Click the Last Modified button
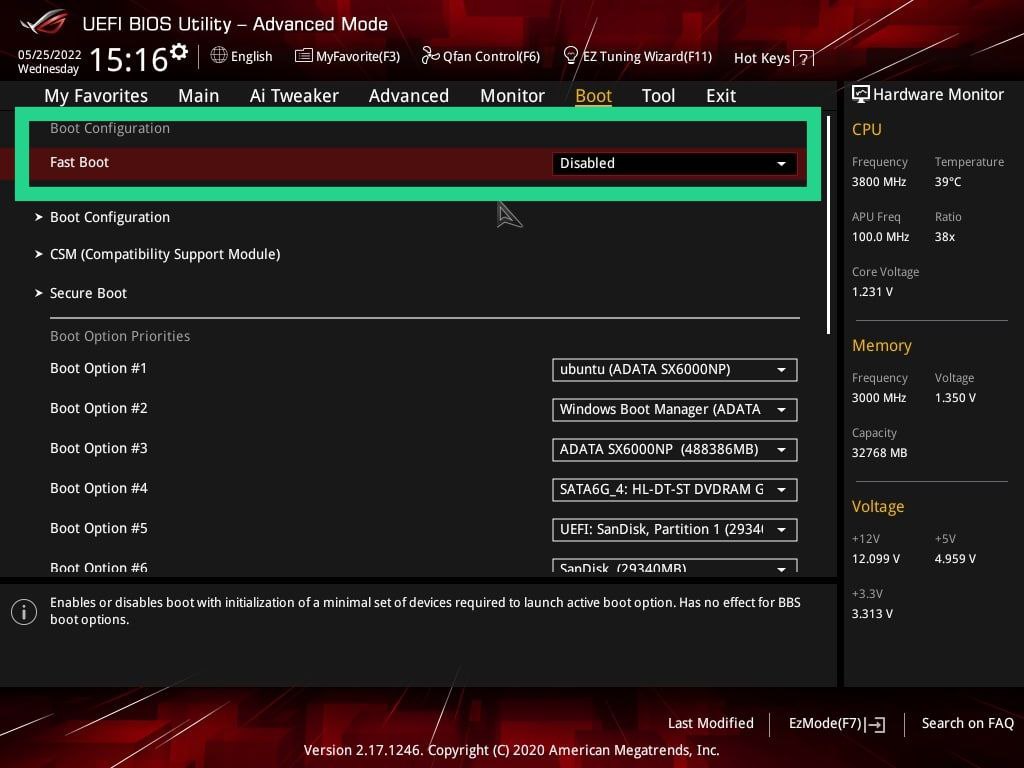Screen dimensions: 1024x768 (x=710, y=723)
